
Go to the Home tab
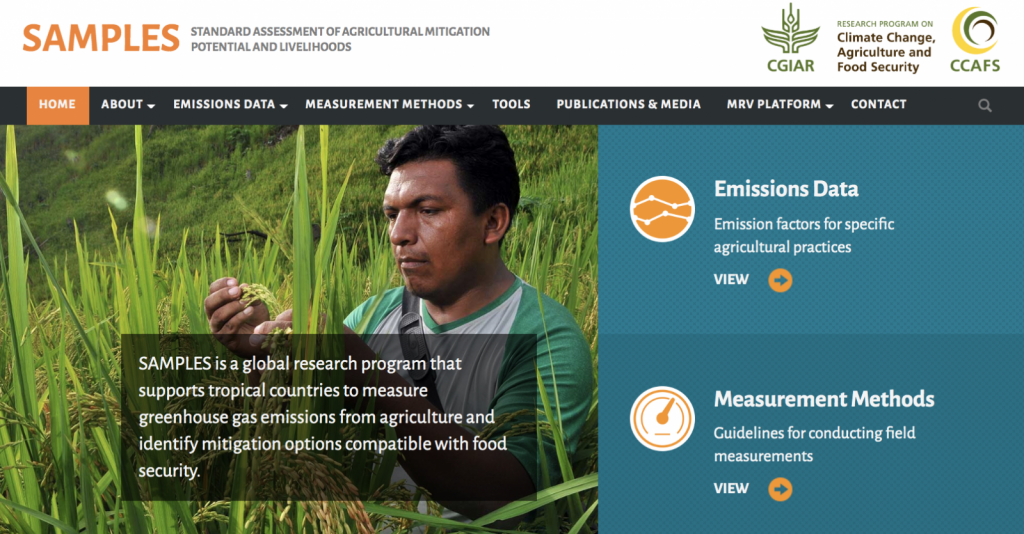coord(57,105)
